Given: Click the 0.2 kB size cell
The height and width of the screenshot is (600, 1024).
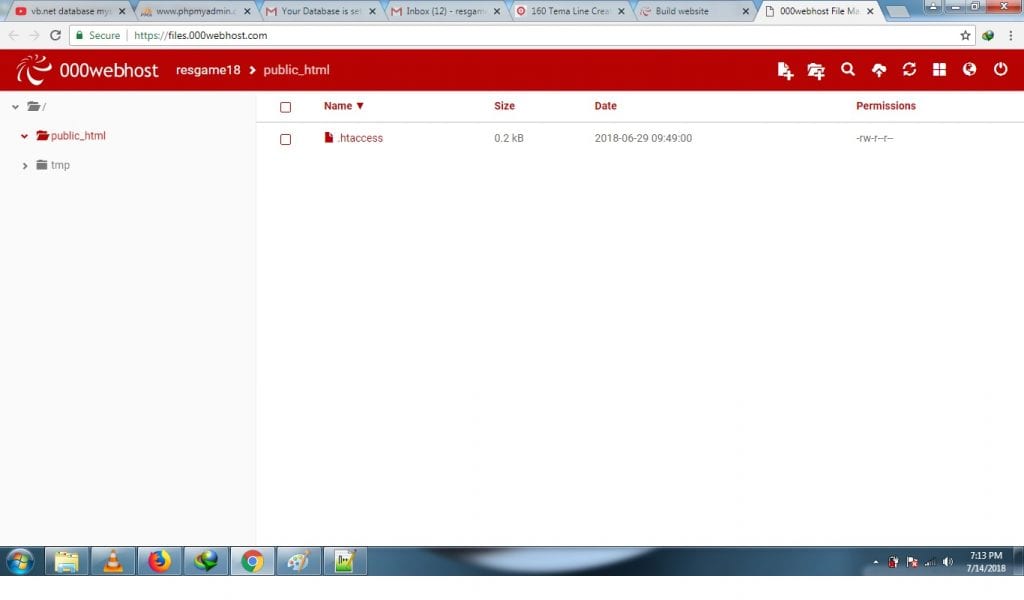Looking at the screenshot, I should click(x=509, y=138).
